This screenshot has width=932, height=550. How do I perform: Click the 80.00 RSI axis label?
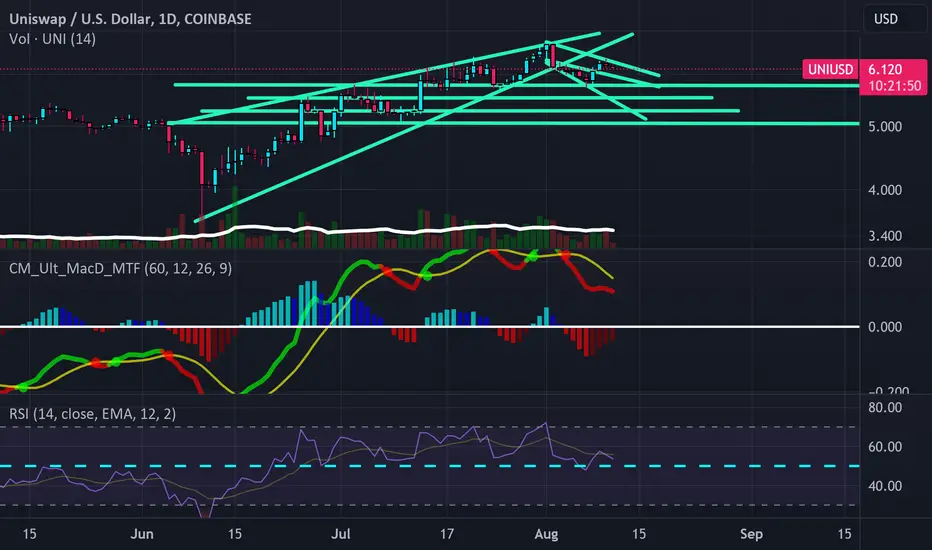click(x=884, y=408)
